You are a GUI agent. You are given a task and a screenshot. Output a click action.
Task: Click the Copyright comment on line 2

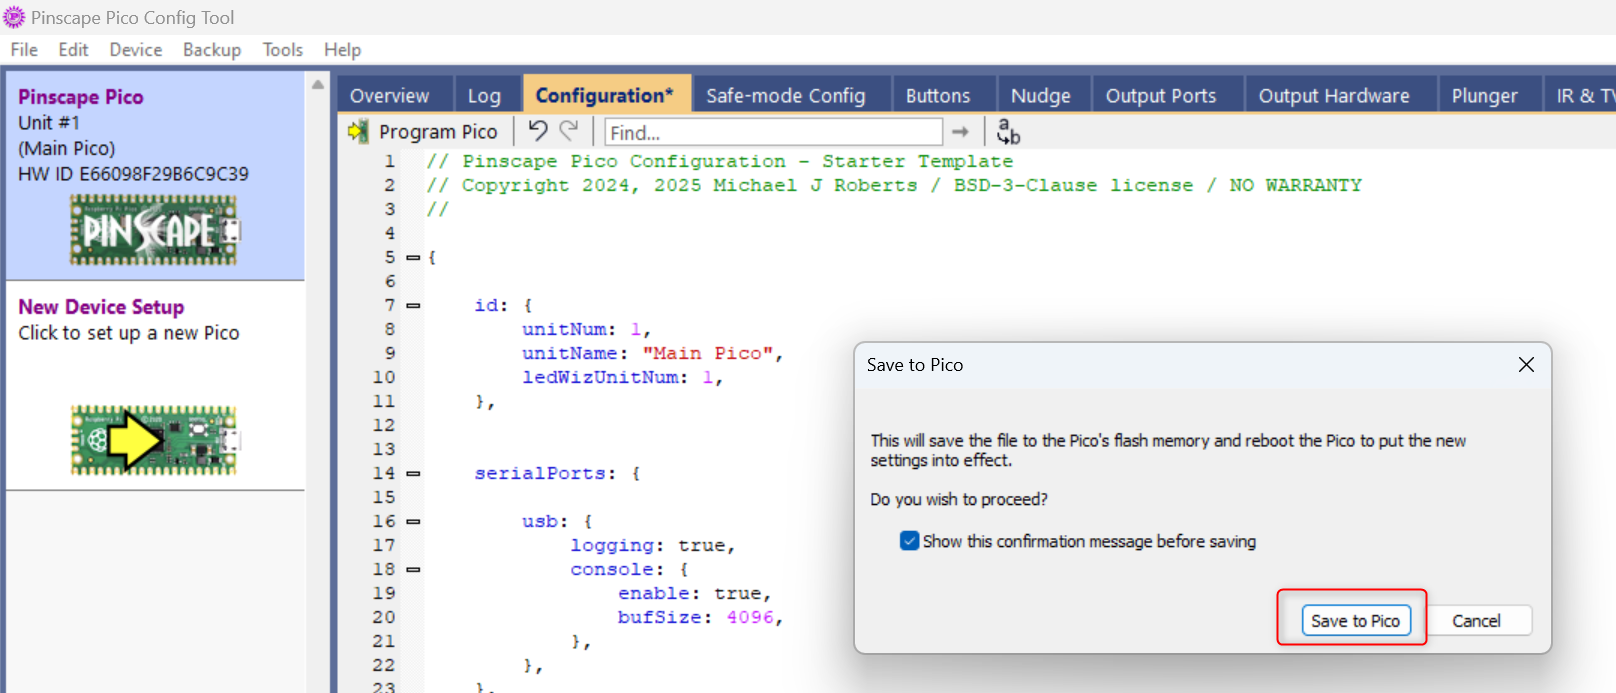[x=894, y=185]
